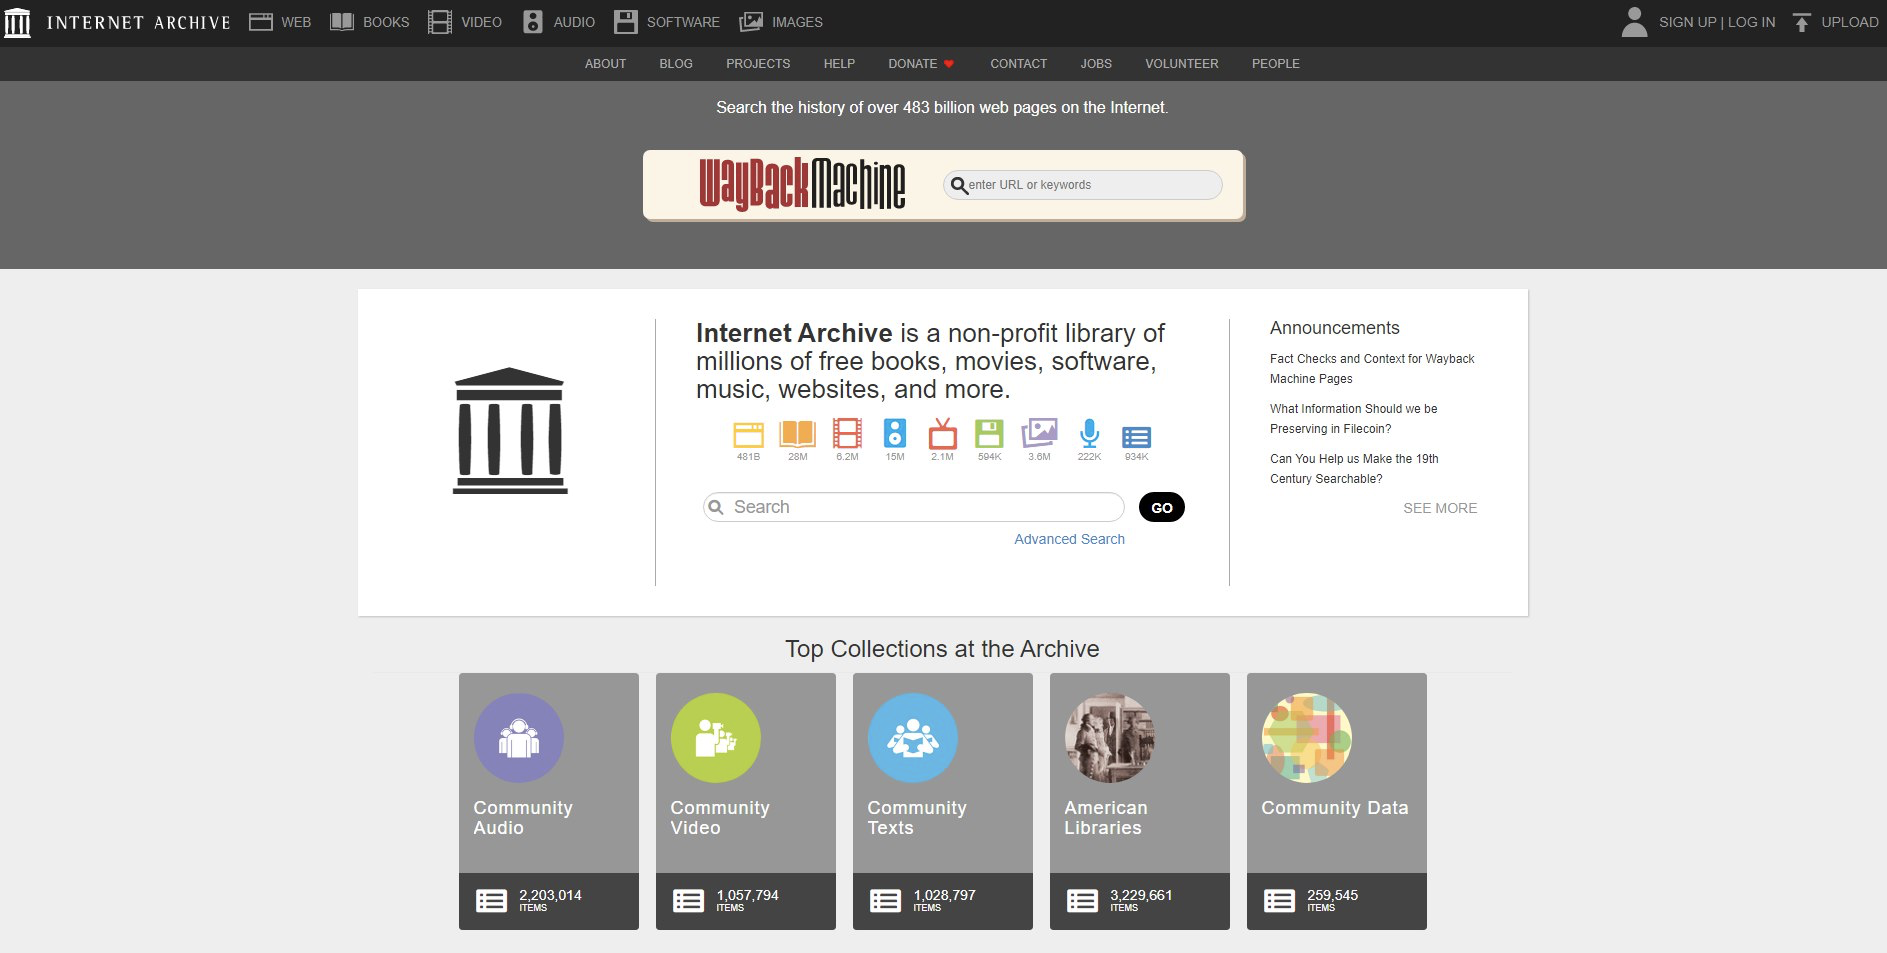This screenshot has height=953, width=1887.
Task: Click SEE MORE under Announcements
Action: (x=1440, y=508)
